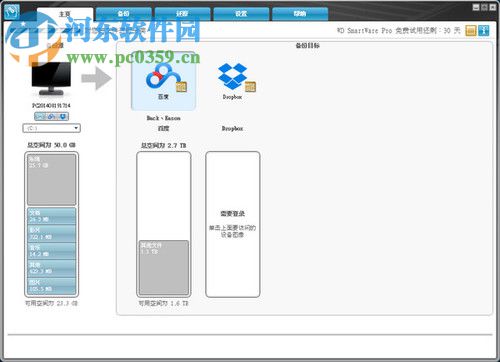
Task: Click the yellow badge on Dropbox icon
Action: pyautogui.click(x=250, y=87)
